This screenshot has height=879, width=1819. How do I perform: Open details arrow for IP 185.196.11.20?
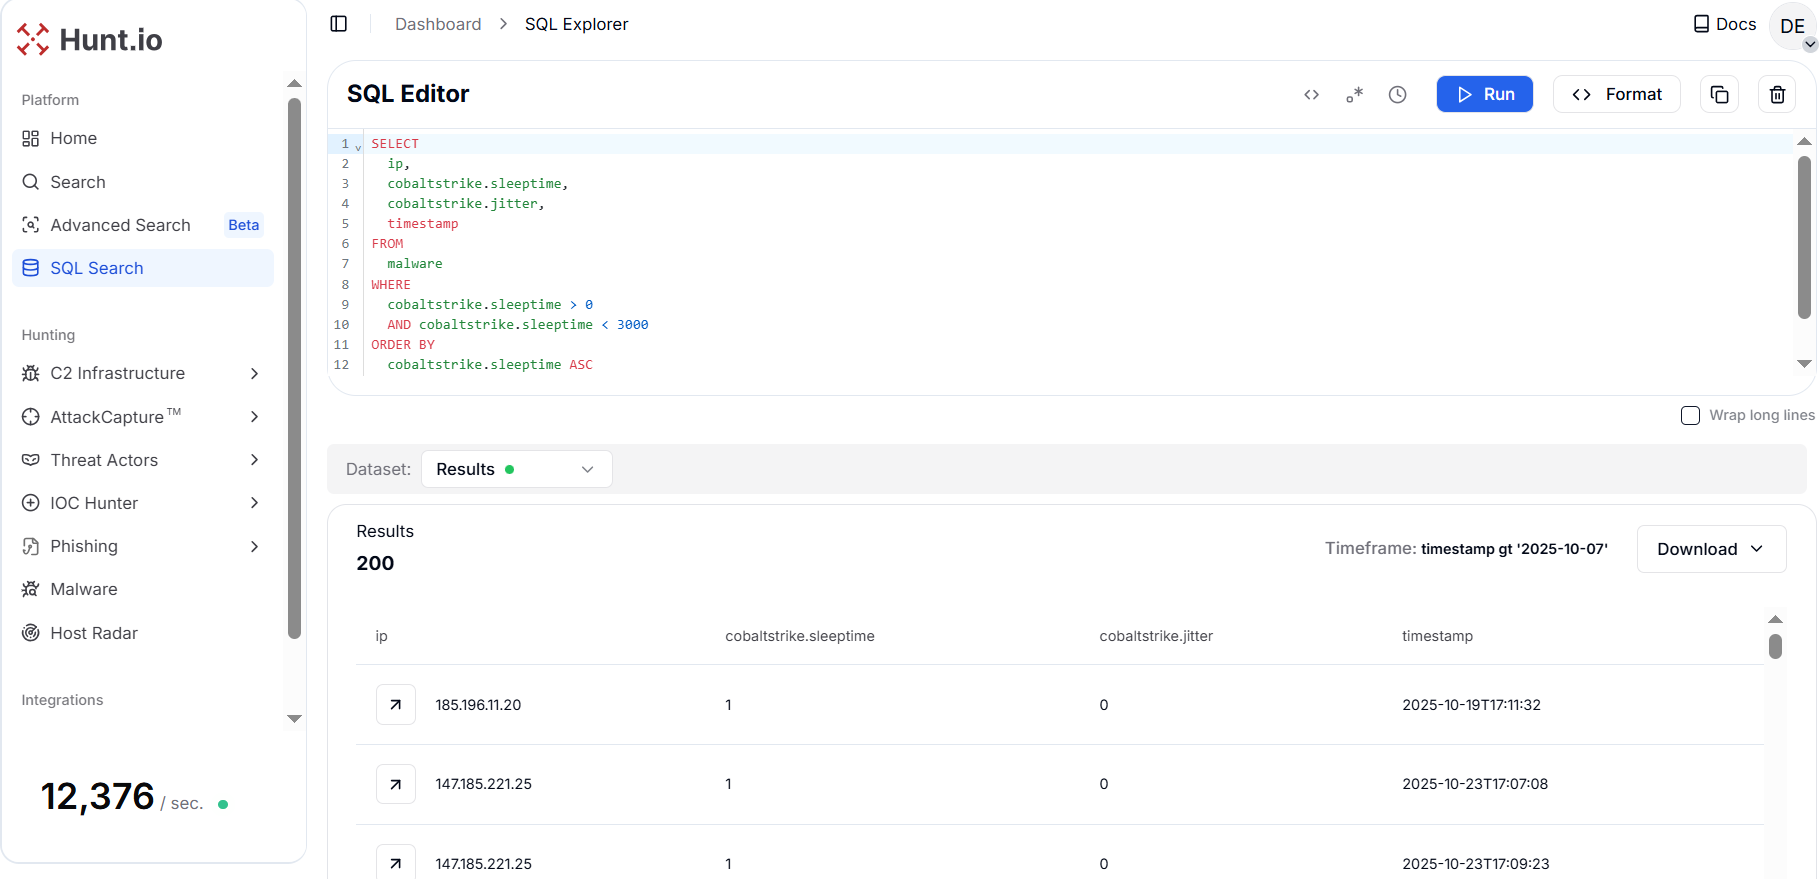[396, 705]
